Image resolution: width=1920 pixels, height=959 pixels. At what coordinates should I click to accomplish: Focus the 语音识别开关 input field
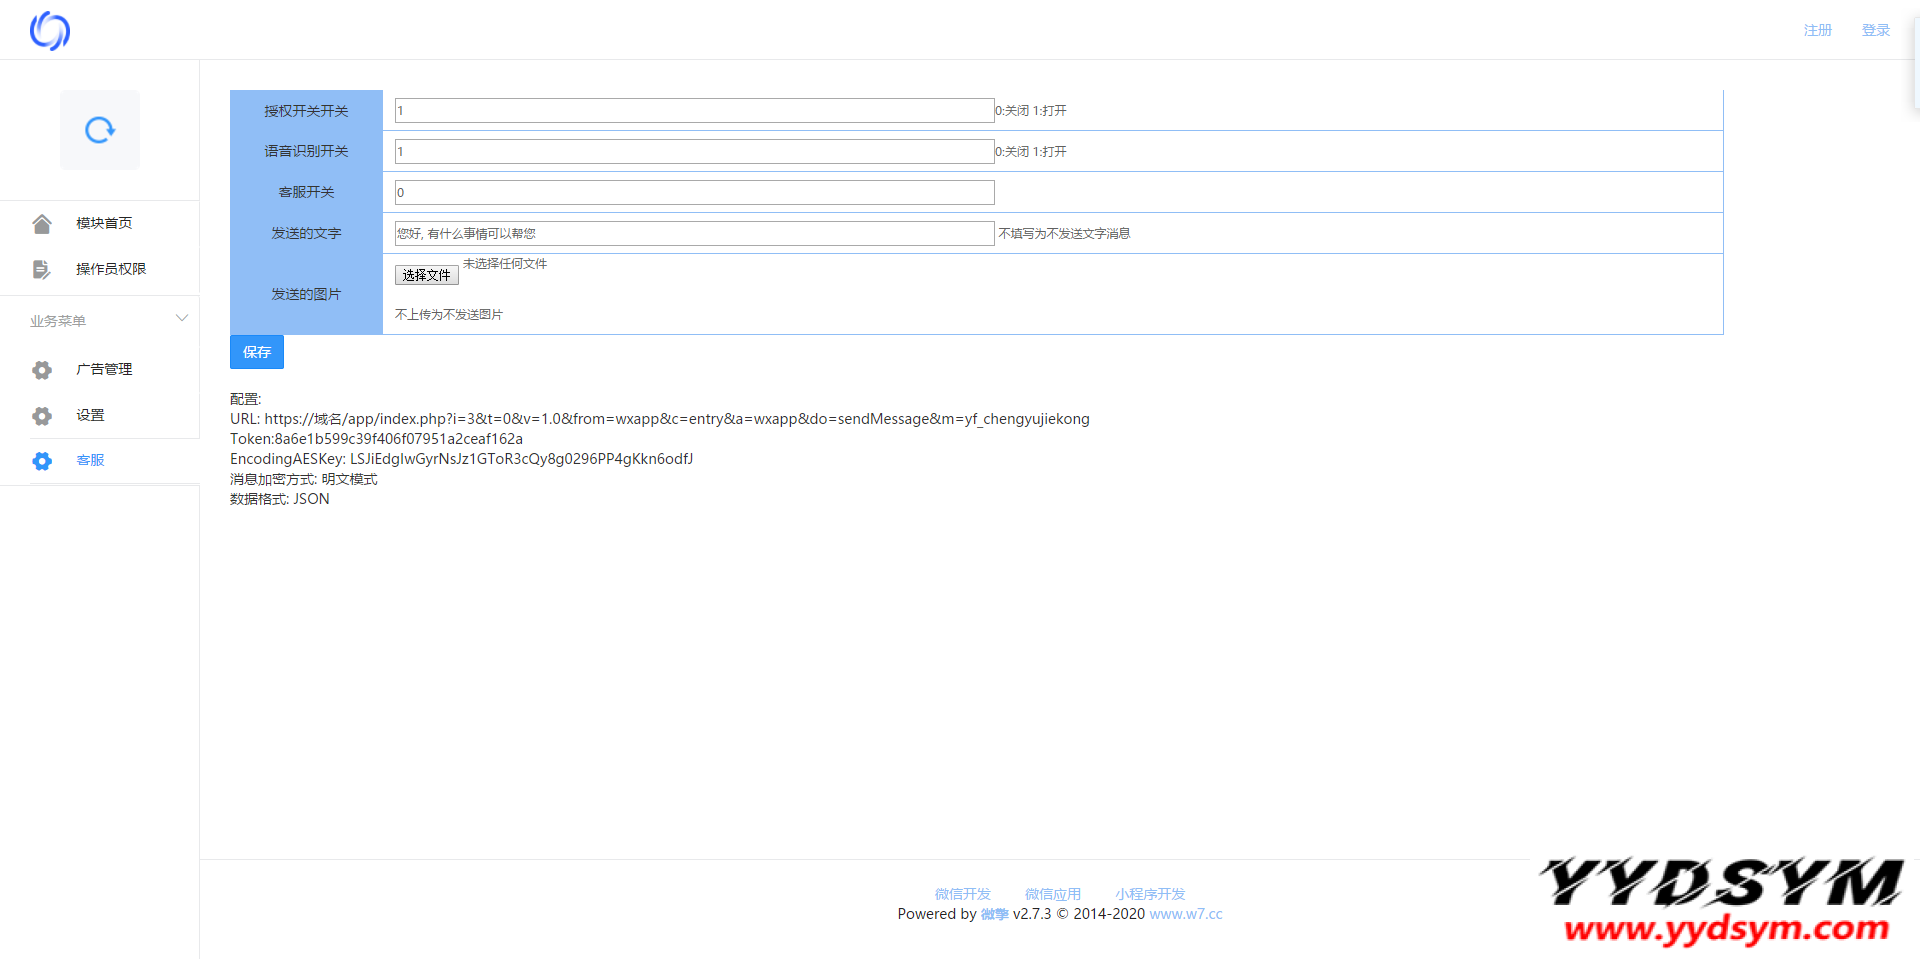(694, 152)
